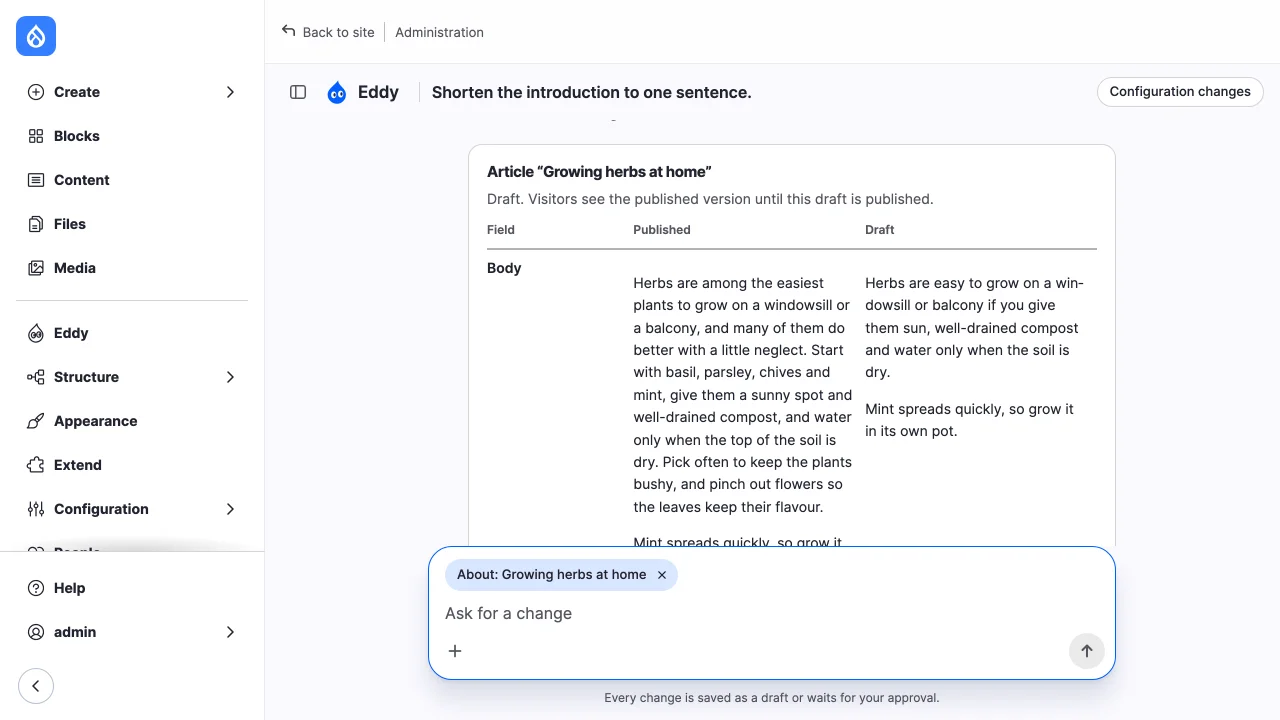Focus the 'Ask for a change' input
The image size is (1280, 720).
pos(772,613)
